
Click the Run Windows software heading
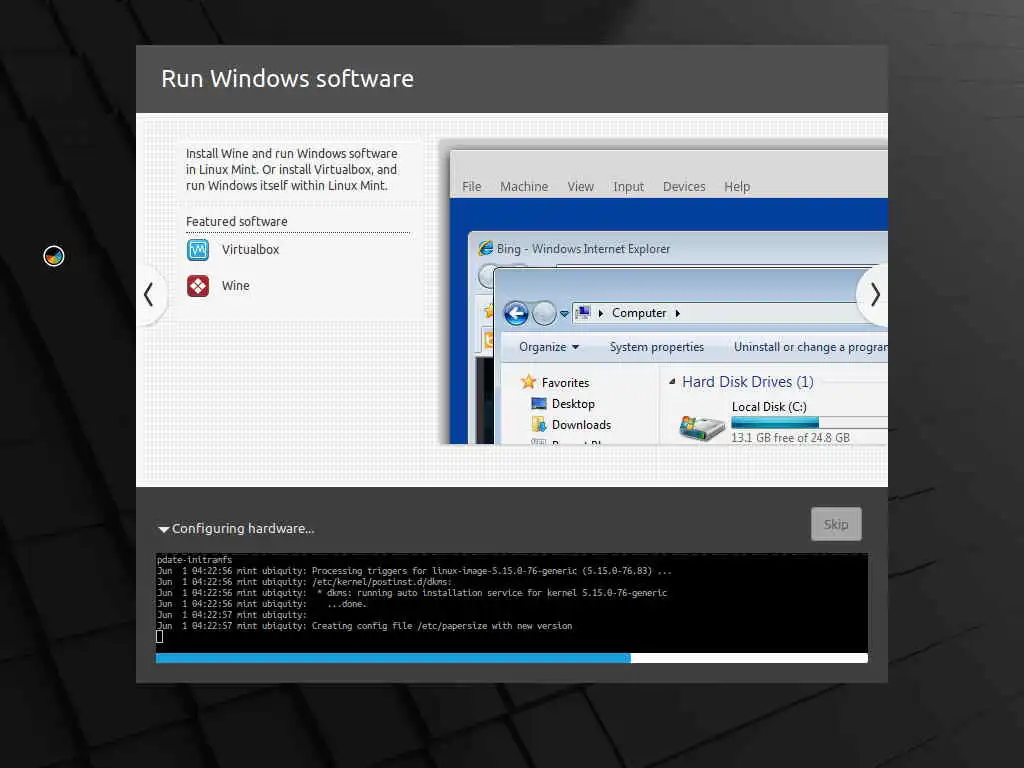(x=287, y=79)
